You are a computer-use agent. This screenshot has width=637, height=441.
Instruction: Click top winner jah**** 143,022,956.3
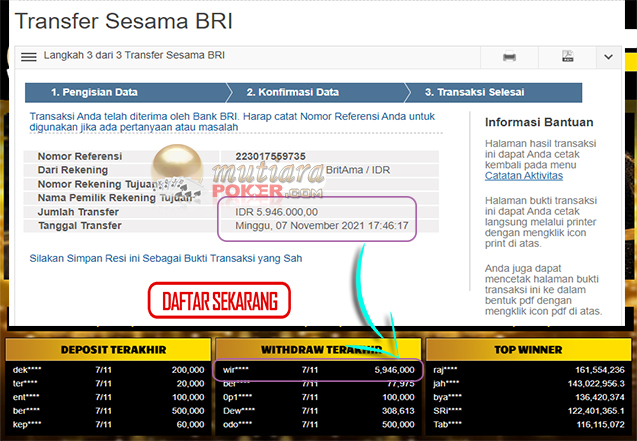529,384
